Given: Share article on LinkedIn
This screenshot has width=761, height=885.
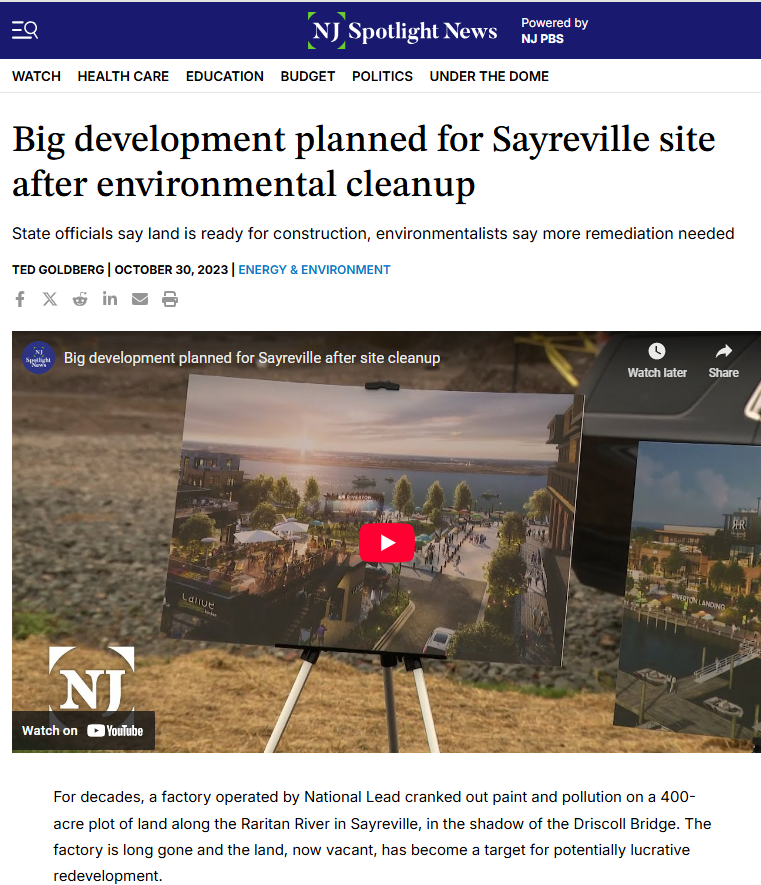Looking at the screenshot, I should pyautogui.click(x=110, y=298).
